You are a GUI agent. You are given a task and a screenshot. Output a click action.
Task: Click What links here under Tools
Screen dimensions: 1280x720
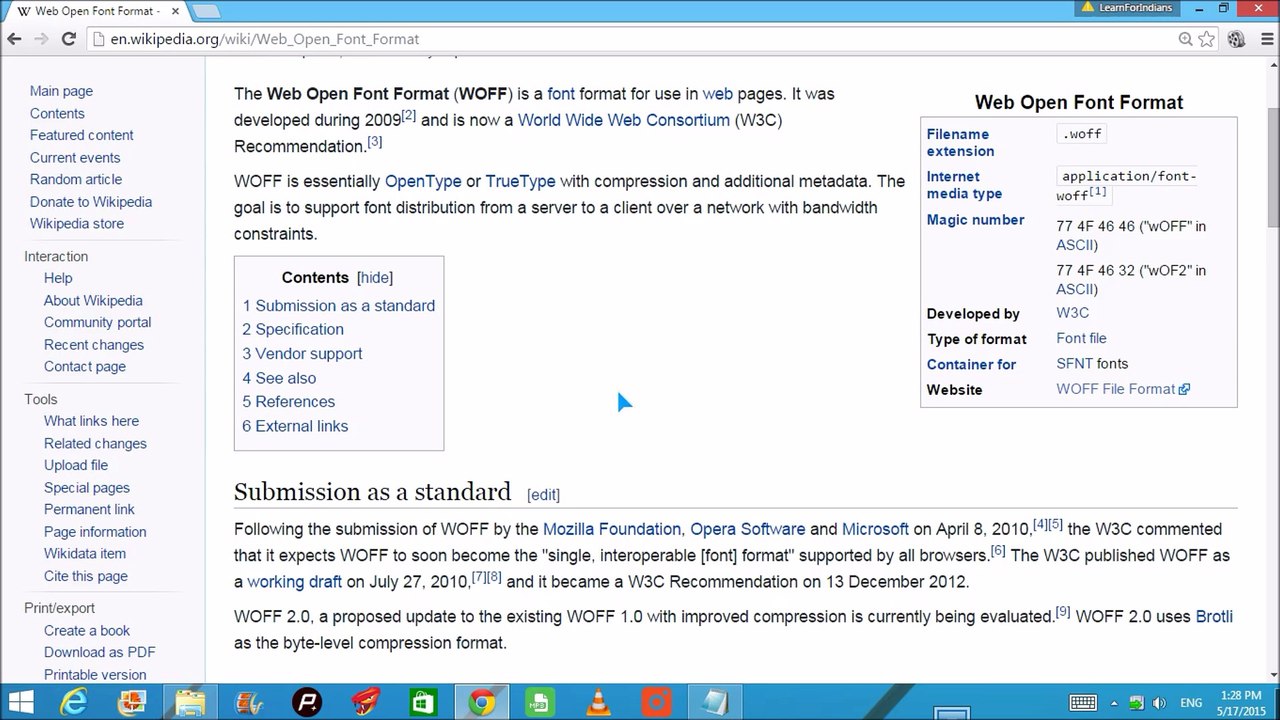click(x=91, y=421)
